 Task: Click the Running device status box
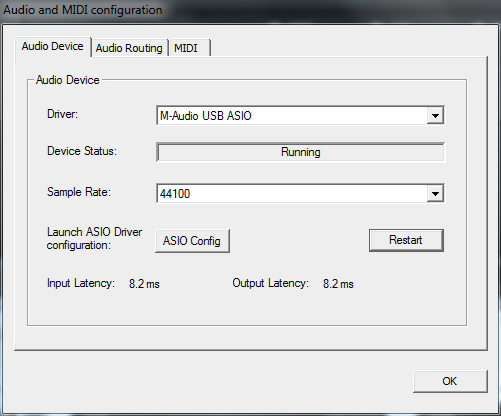pyautogui.click(x=300, y=152)
